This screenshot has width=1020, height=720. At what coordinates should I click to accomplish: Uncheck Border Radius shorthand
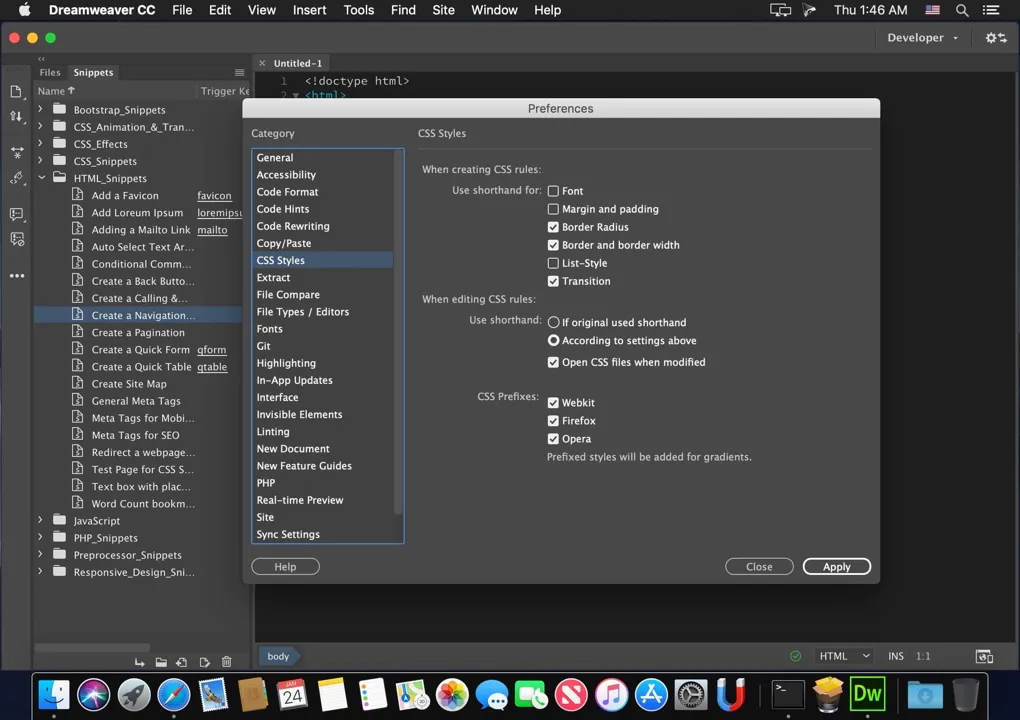(x=553, y=227)
